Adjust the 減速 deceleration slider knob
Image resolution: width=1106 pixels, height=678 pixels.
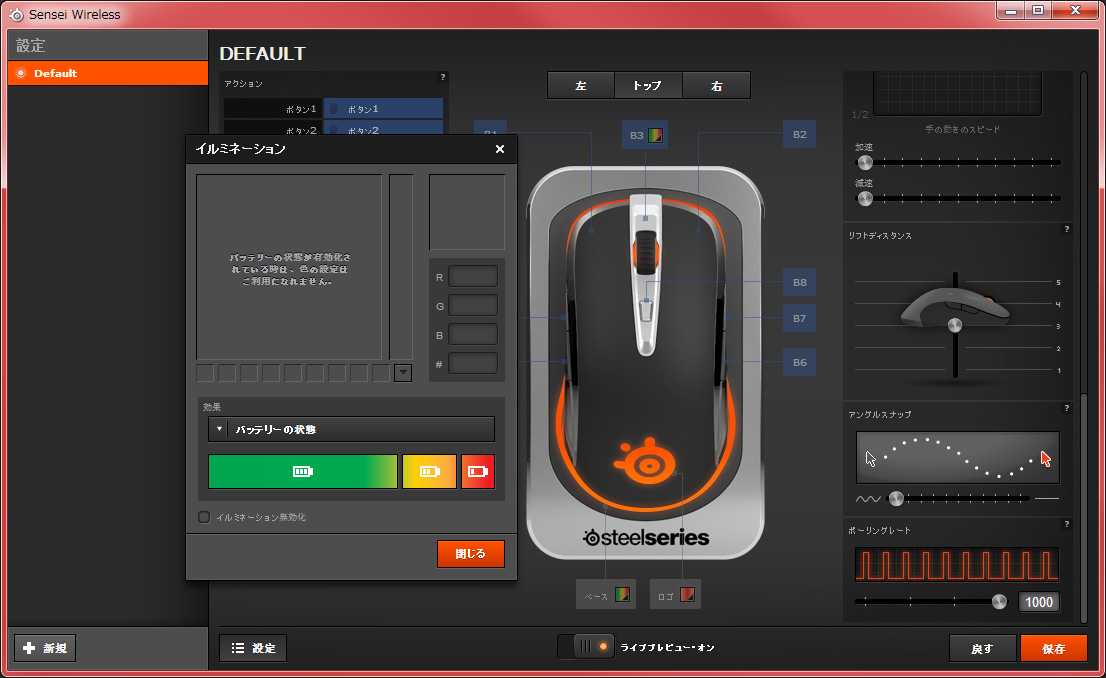865,199
